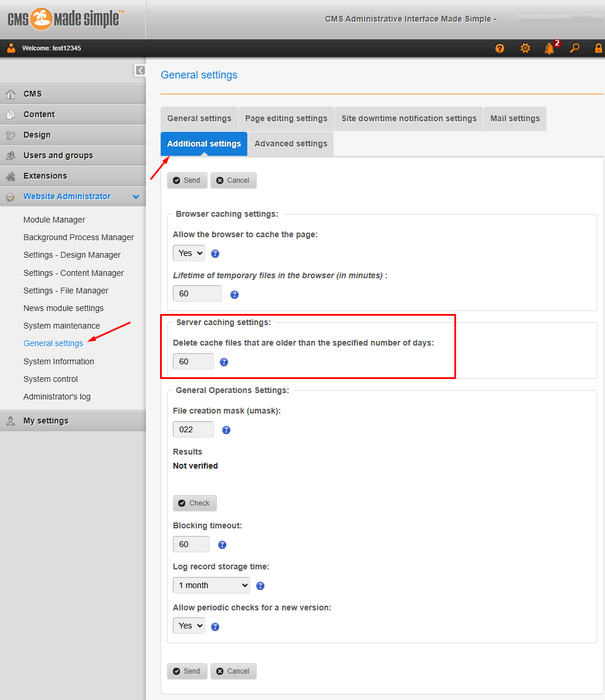The width and height of the screenshot is (605, 700).
Task: Click help icon beside browser cache lifetime
Action: pos(234,295)
